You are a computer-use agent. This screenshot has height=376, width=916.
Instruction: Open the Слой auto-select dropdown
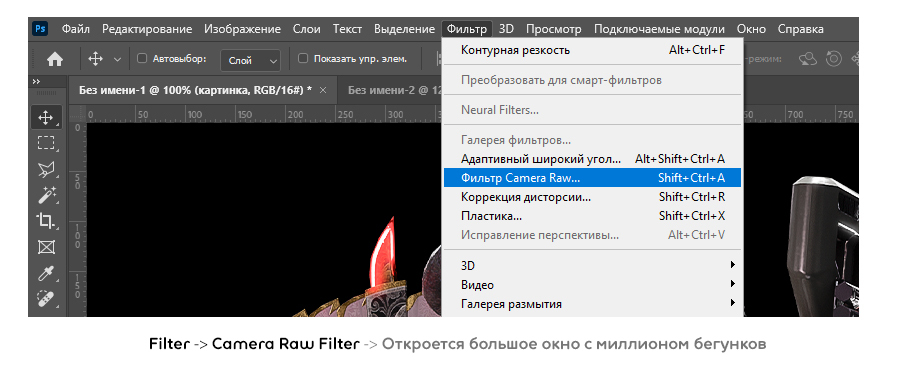(250, 60)
